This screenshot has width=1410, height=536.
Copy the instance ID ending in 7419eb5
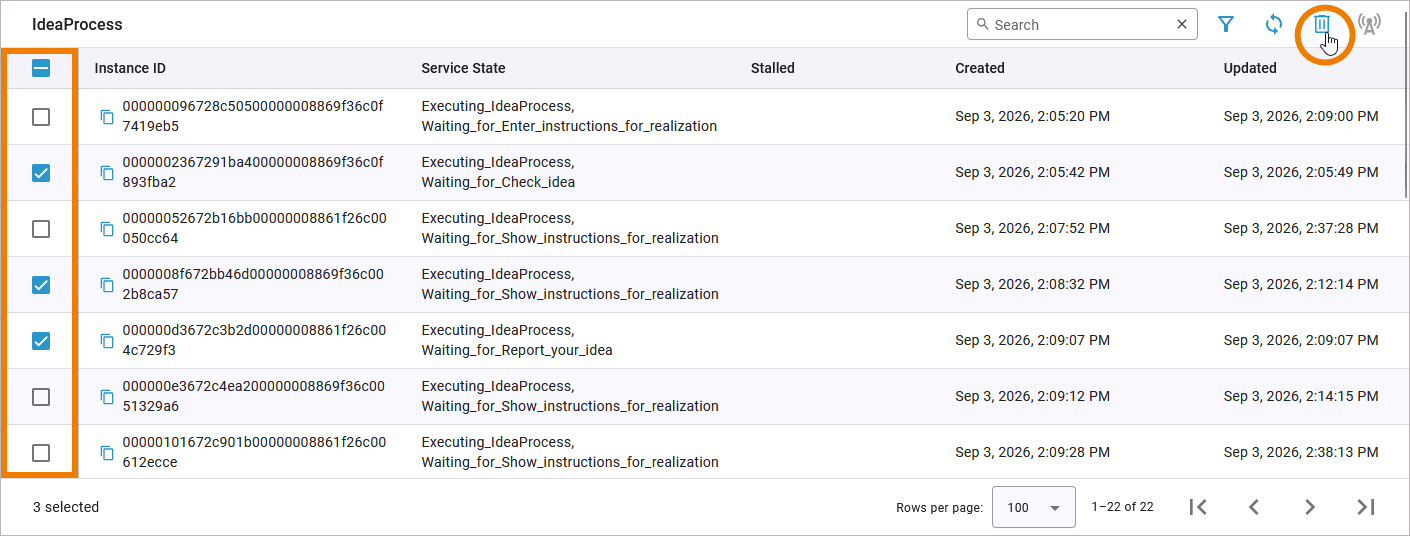pos(107,117)
